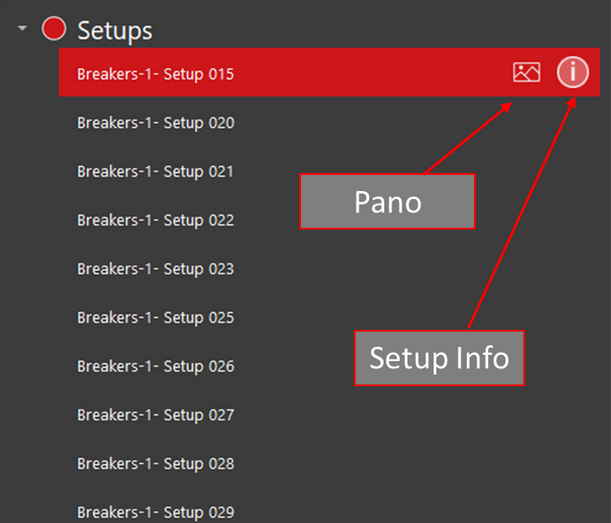Select Breakers-1- Setup 027
Image resolution: width=611 pixels, height=523 pixels.
pos(155,415)
